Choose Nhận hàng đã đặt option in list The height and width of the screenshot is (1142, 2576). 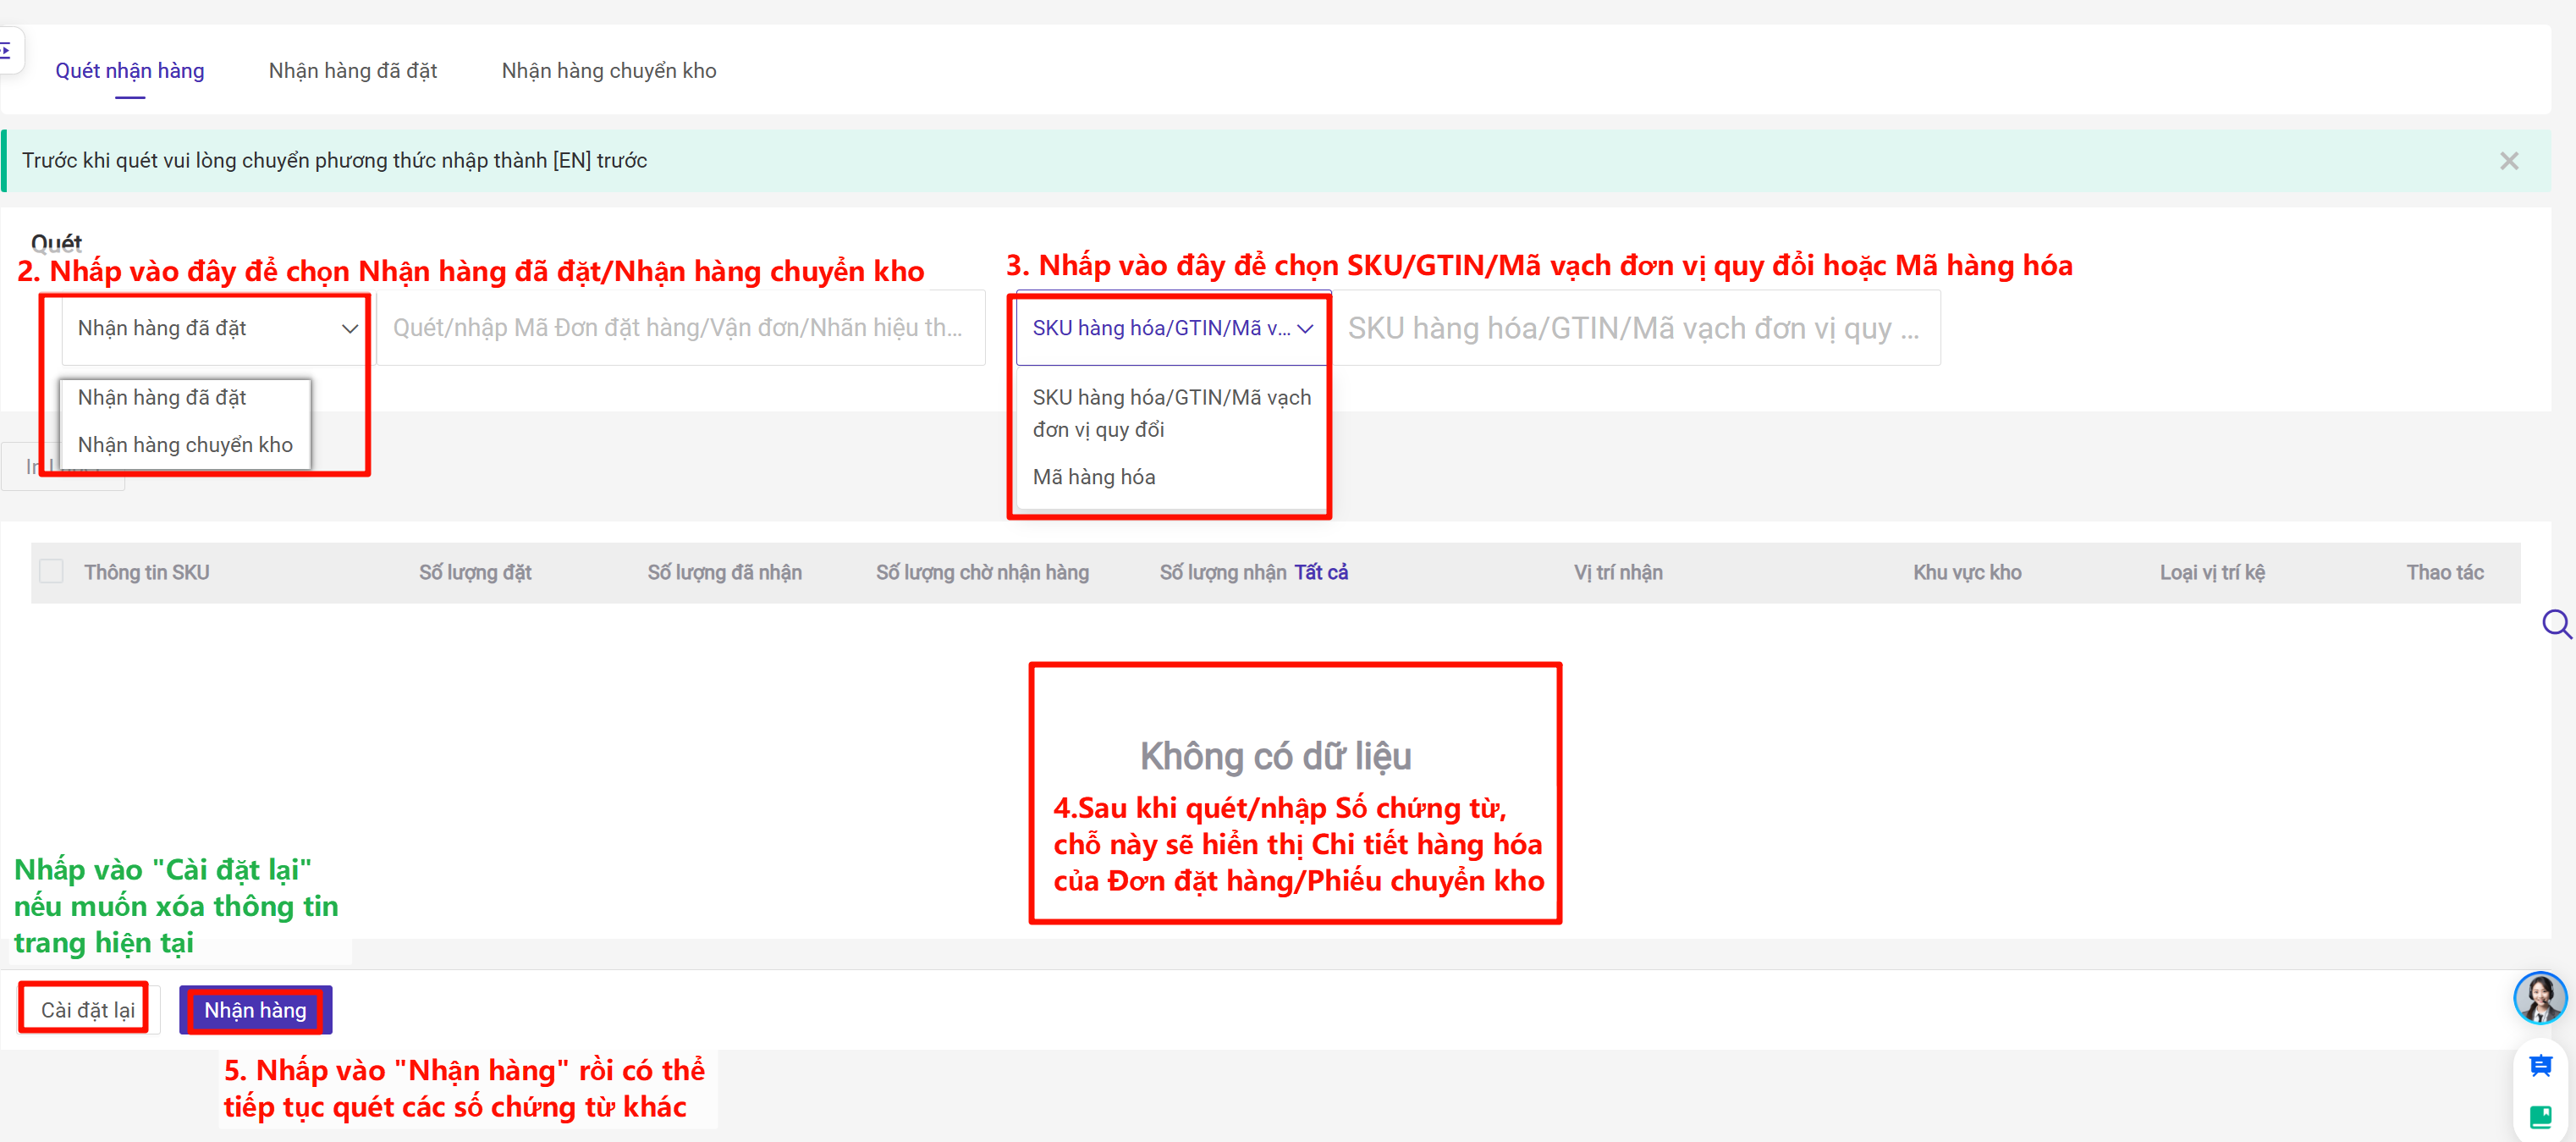162,398
